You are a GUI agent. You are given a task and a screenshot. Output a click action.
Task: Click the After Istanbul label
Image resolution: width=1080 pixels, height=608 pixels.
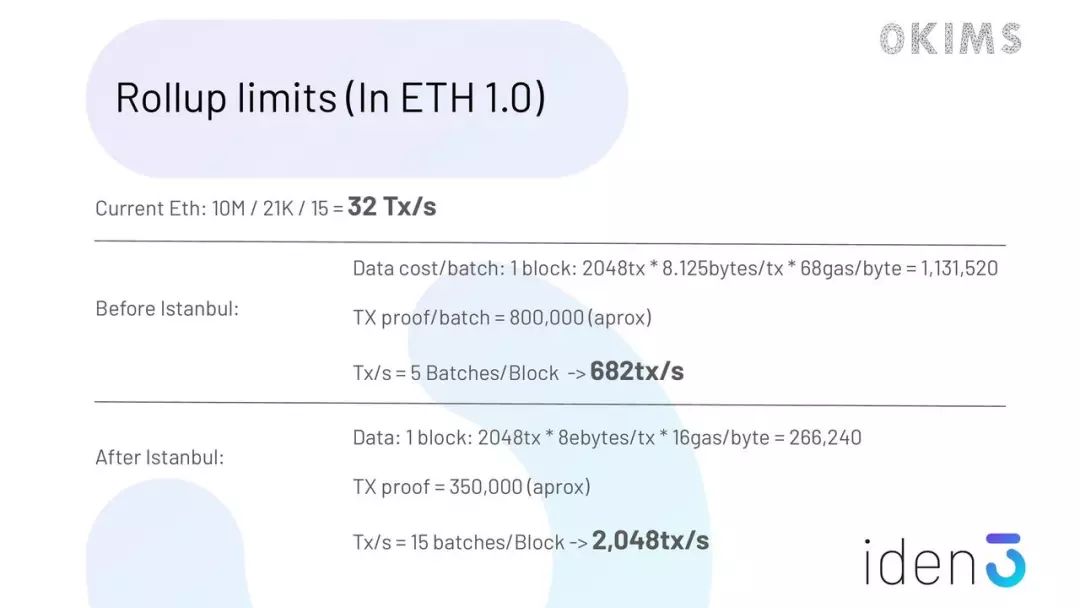[x=159, y=457]
